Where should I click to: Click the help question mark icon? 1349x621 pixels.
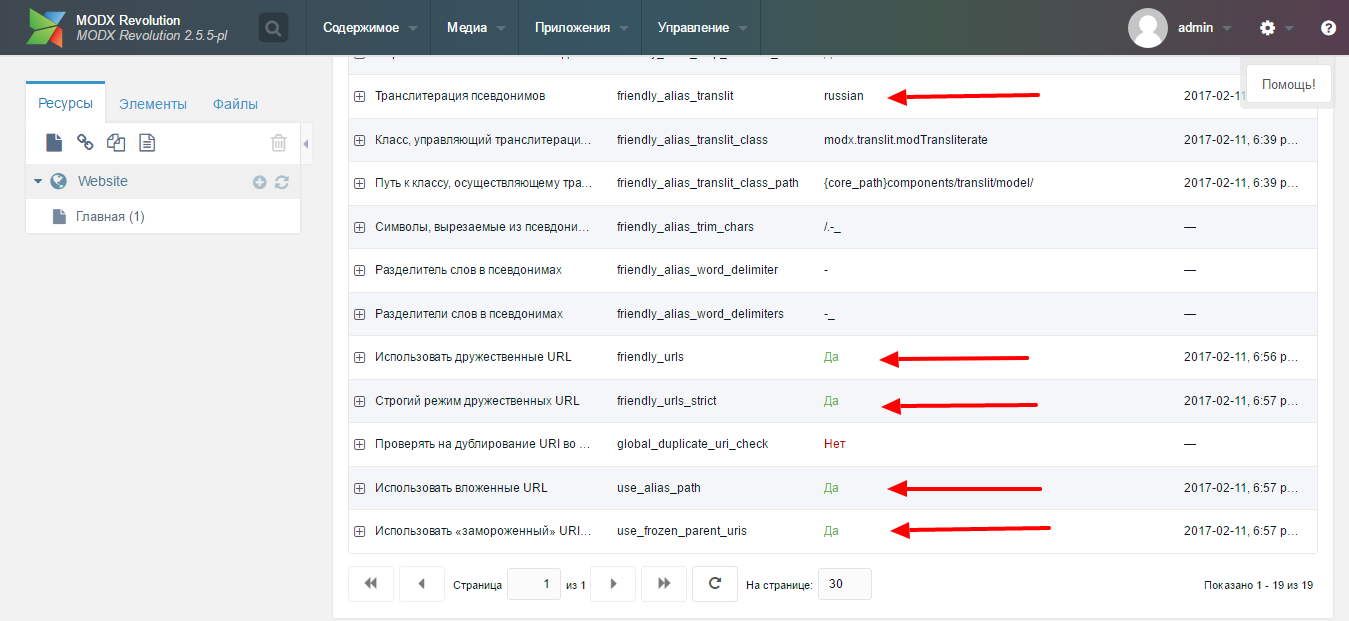1328,28
